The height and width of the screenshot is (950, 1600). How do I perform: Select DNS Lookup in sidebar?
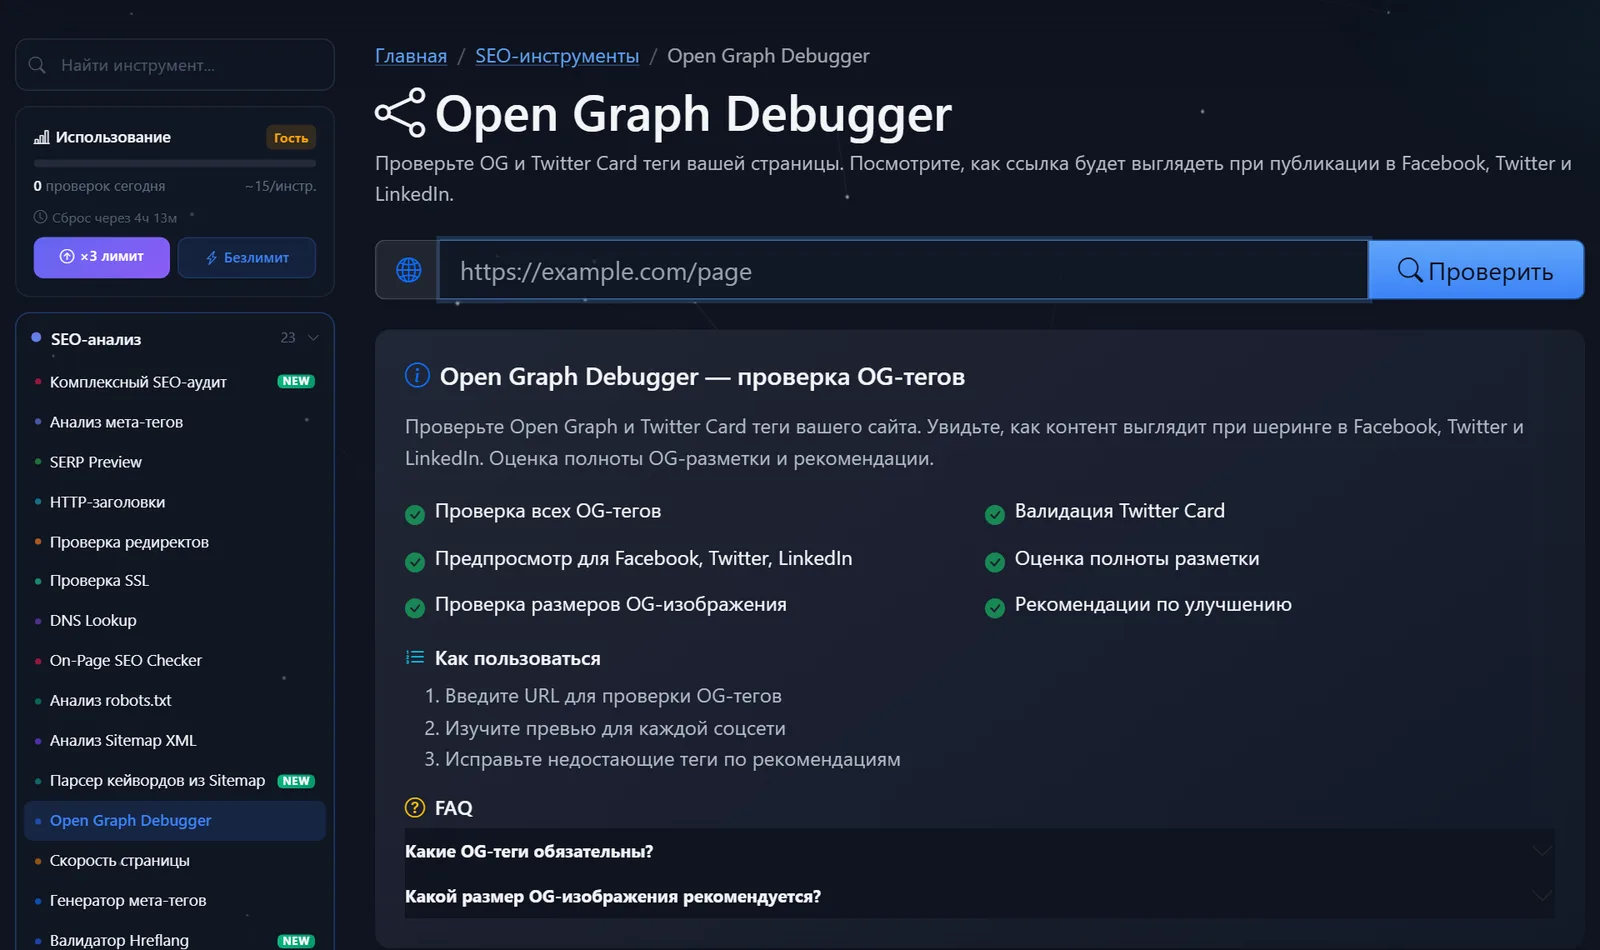coord(175,620)
